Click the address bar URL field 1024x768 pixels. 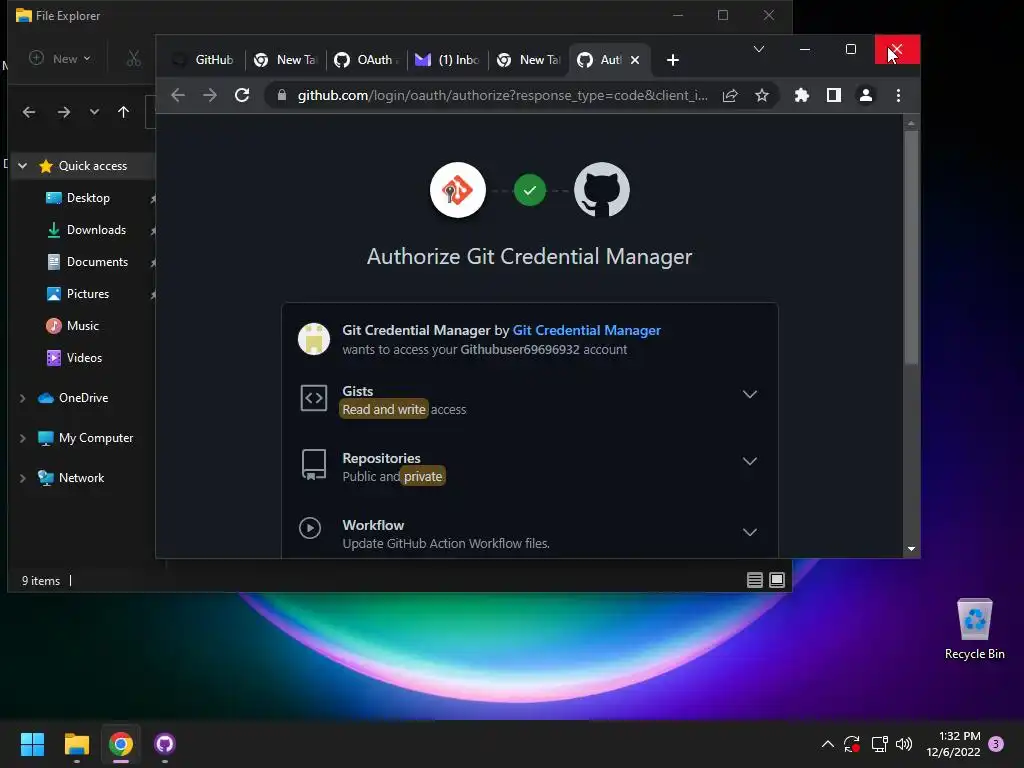(502, 95)
